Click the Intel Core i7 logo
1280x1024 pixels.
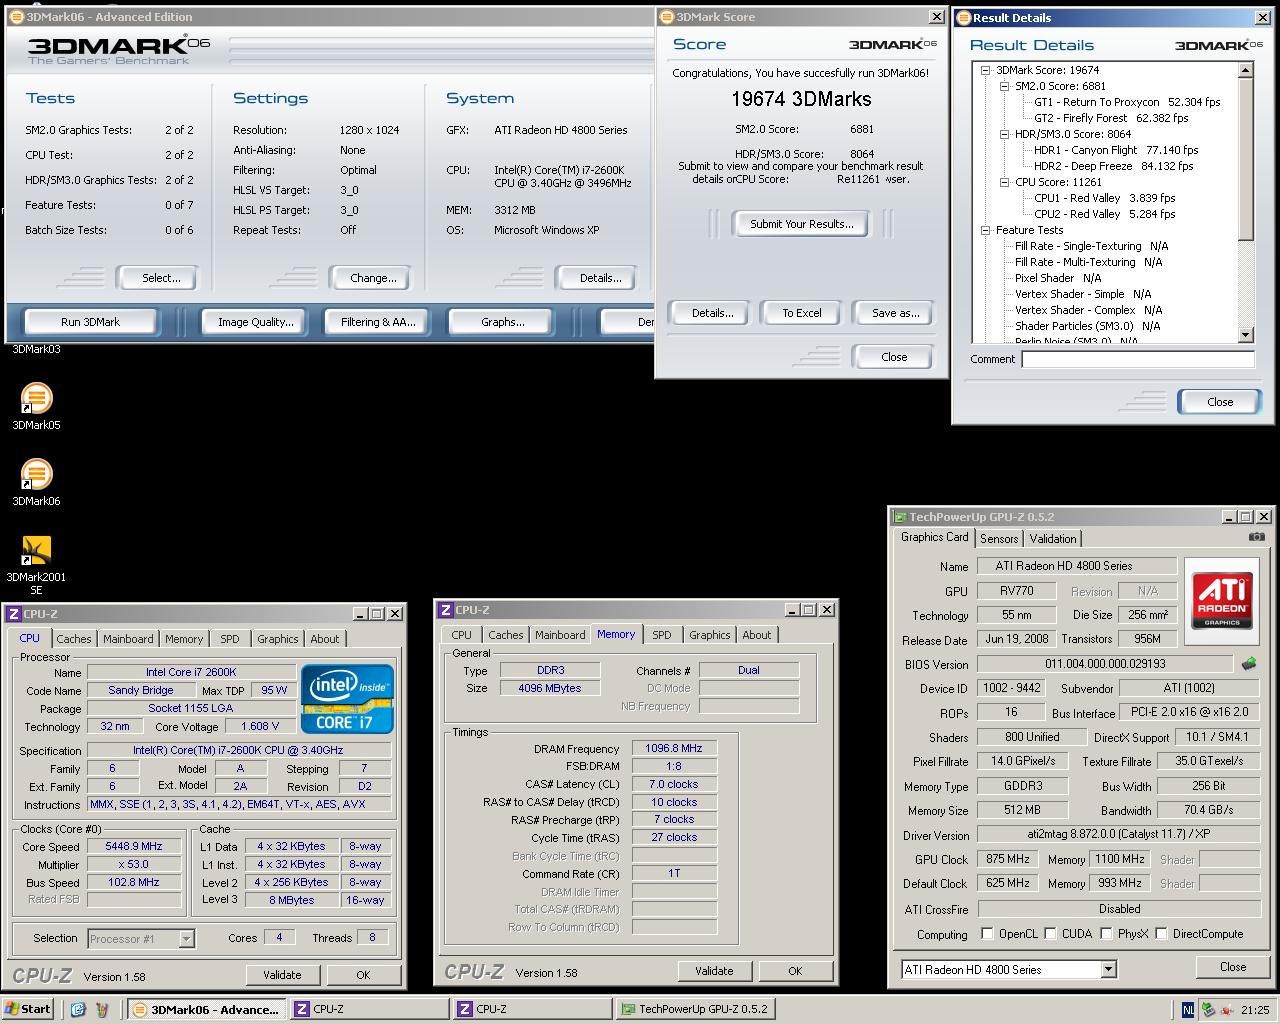(x=347, y=699)
